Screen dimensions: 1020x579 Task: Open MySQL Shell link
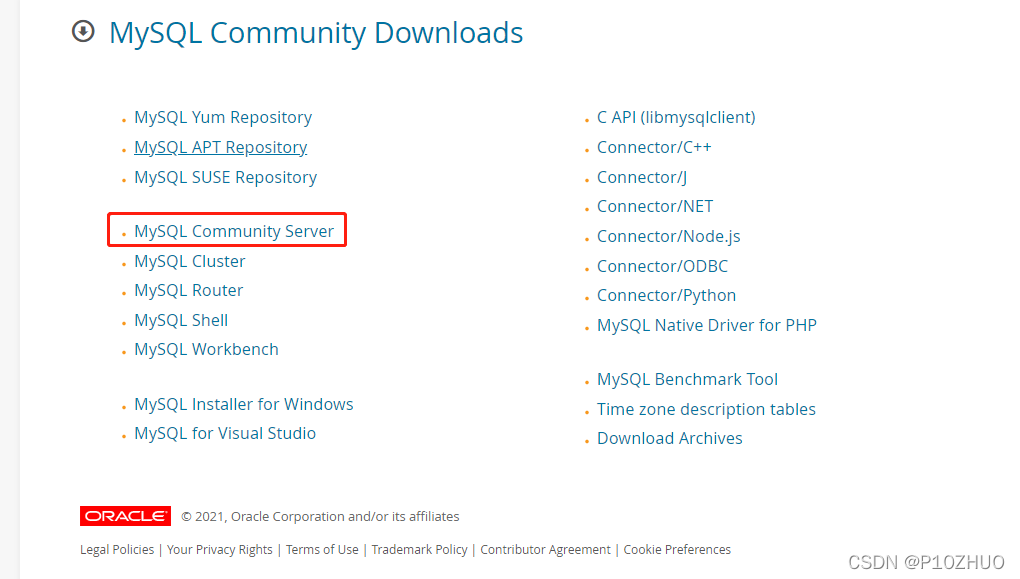tap(181, 320)
